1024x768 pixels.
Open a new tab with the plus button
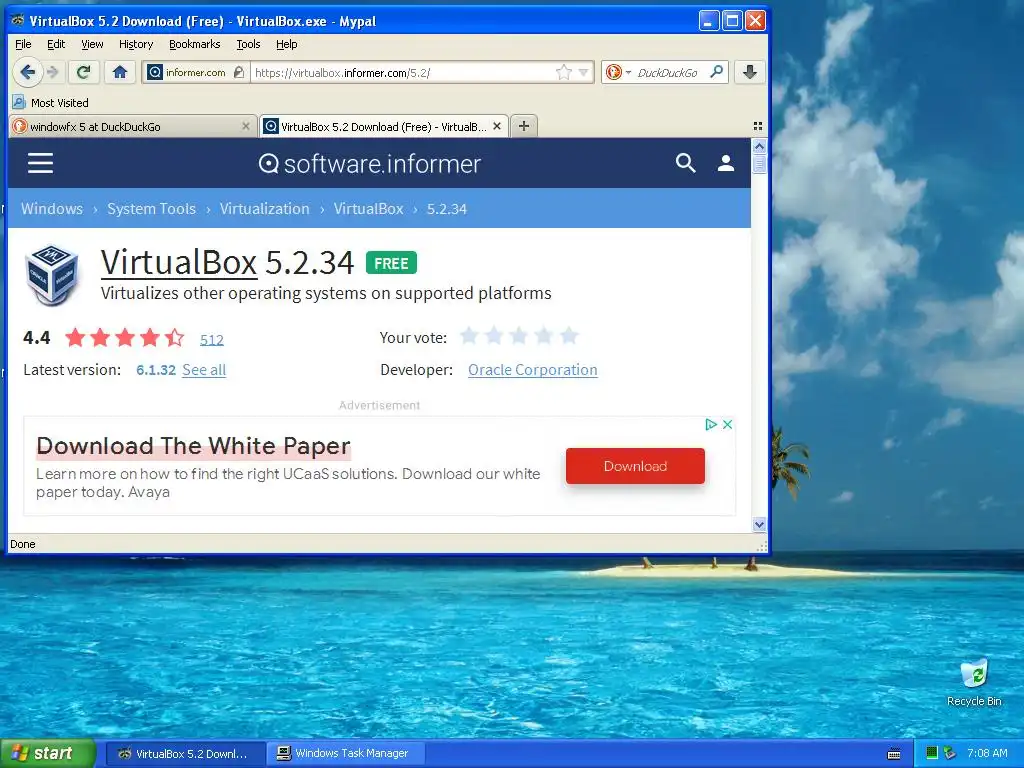point(524,126)
